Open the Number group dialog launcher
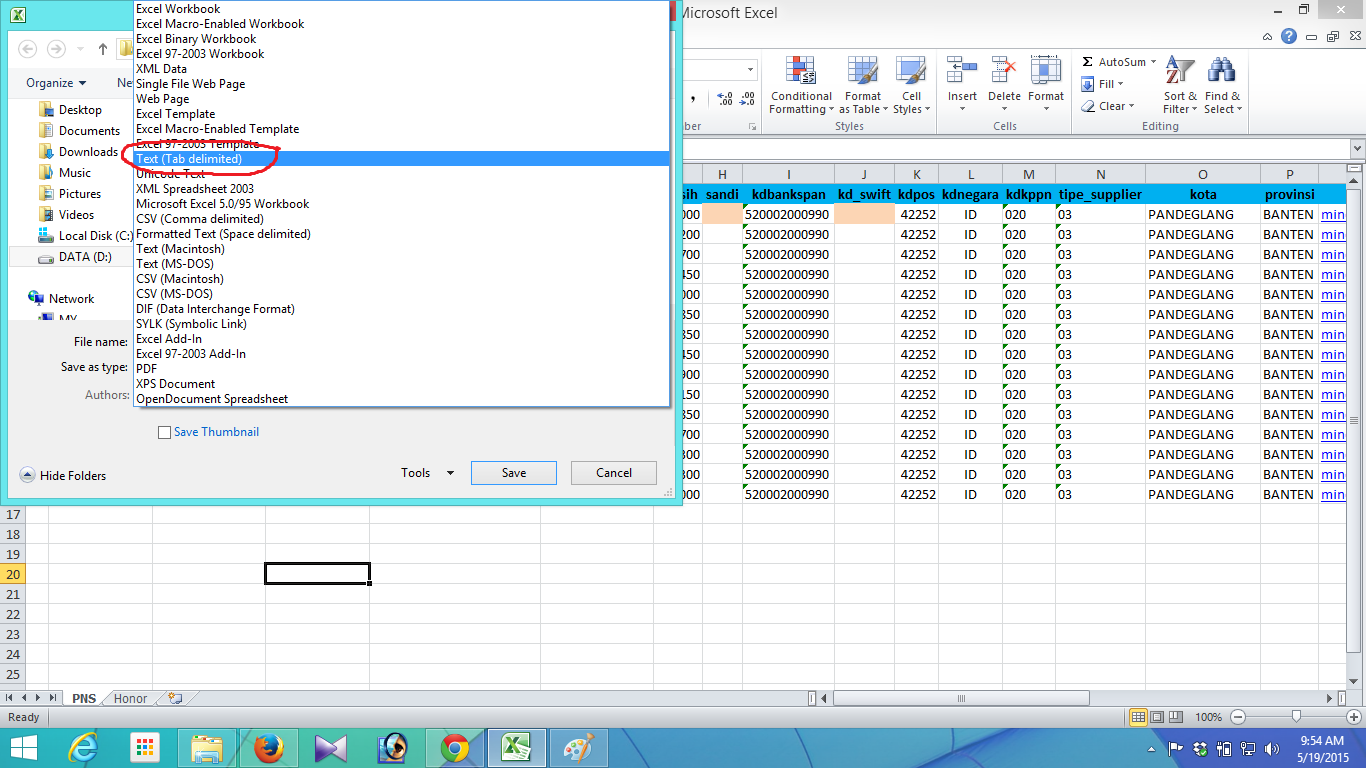 752,128
